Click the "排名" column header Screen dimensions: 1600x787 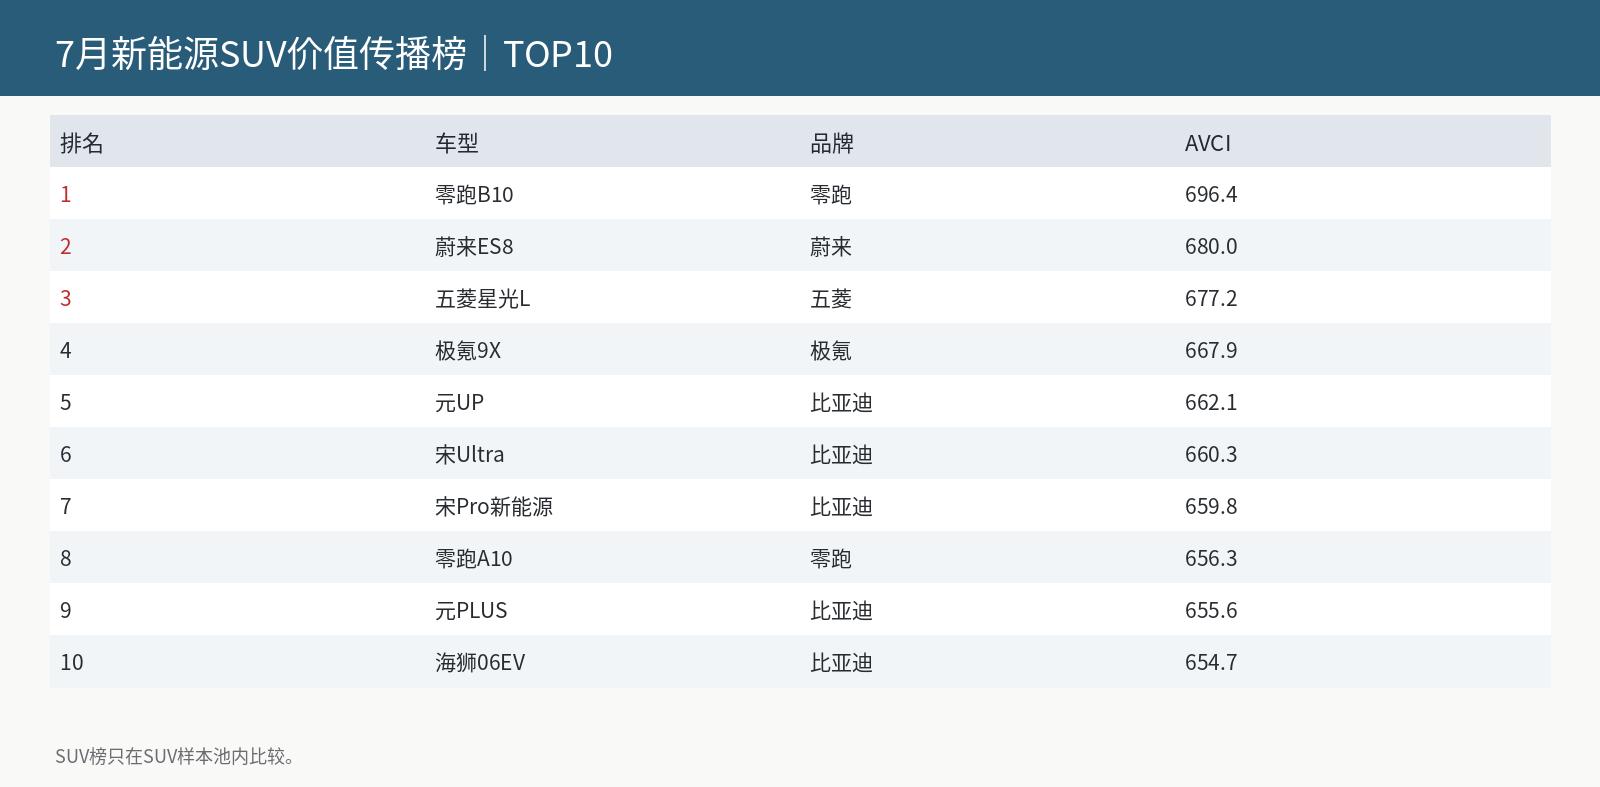pos(82,143)
